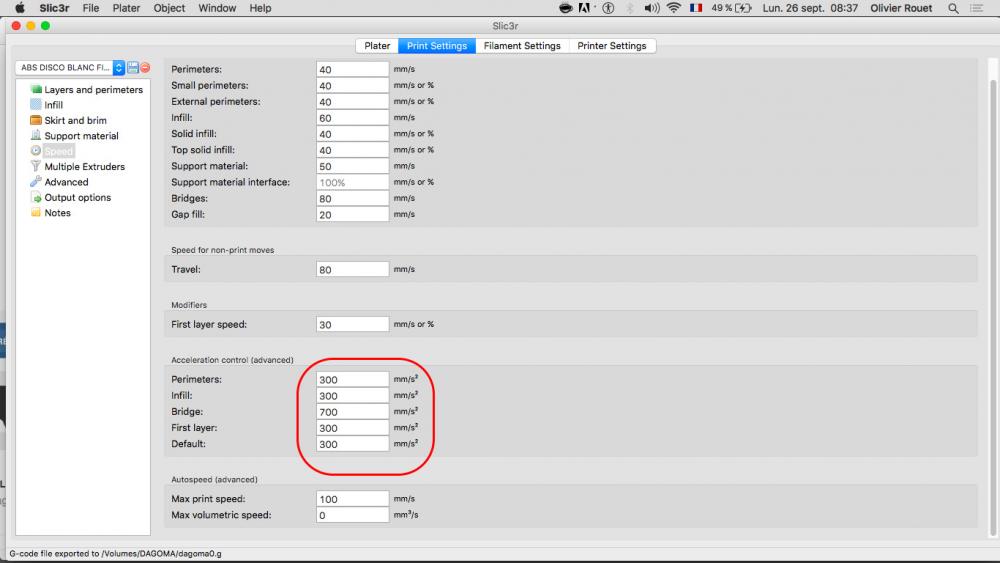Viewport: 1000px width, 563px height.
Task: Edit the Max print speed field
Action: 352,499
